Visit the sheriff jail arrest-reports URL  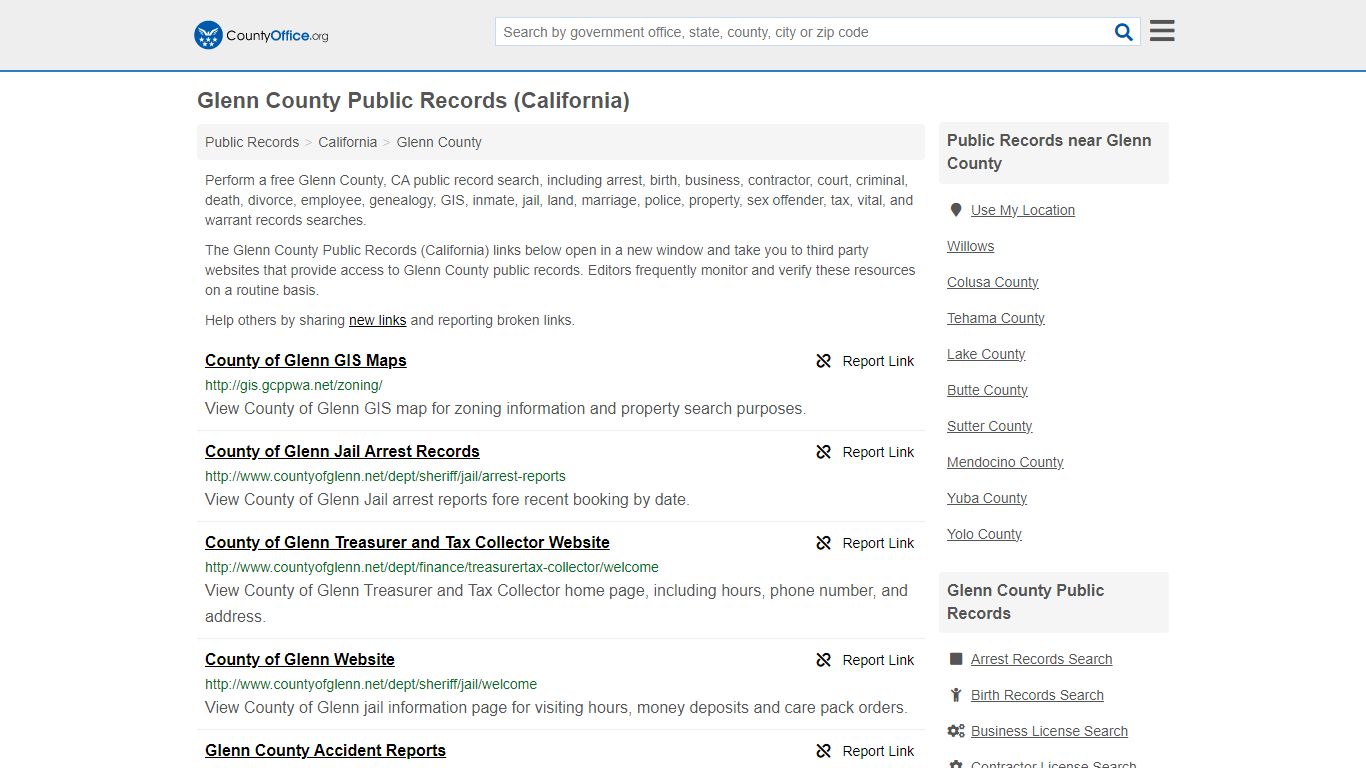tap(385, 476)
